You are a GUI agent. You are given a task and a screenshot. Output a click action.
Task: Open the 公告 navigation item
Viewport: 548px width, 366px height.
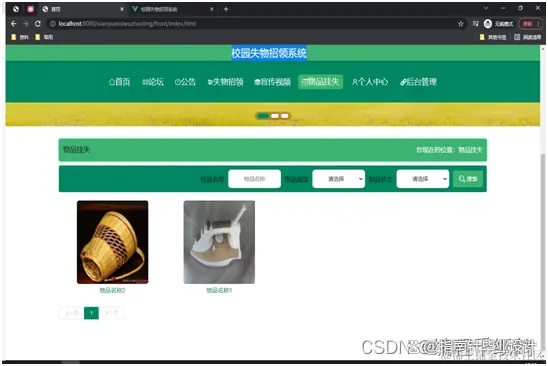click(185, 82)
